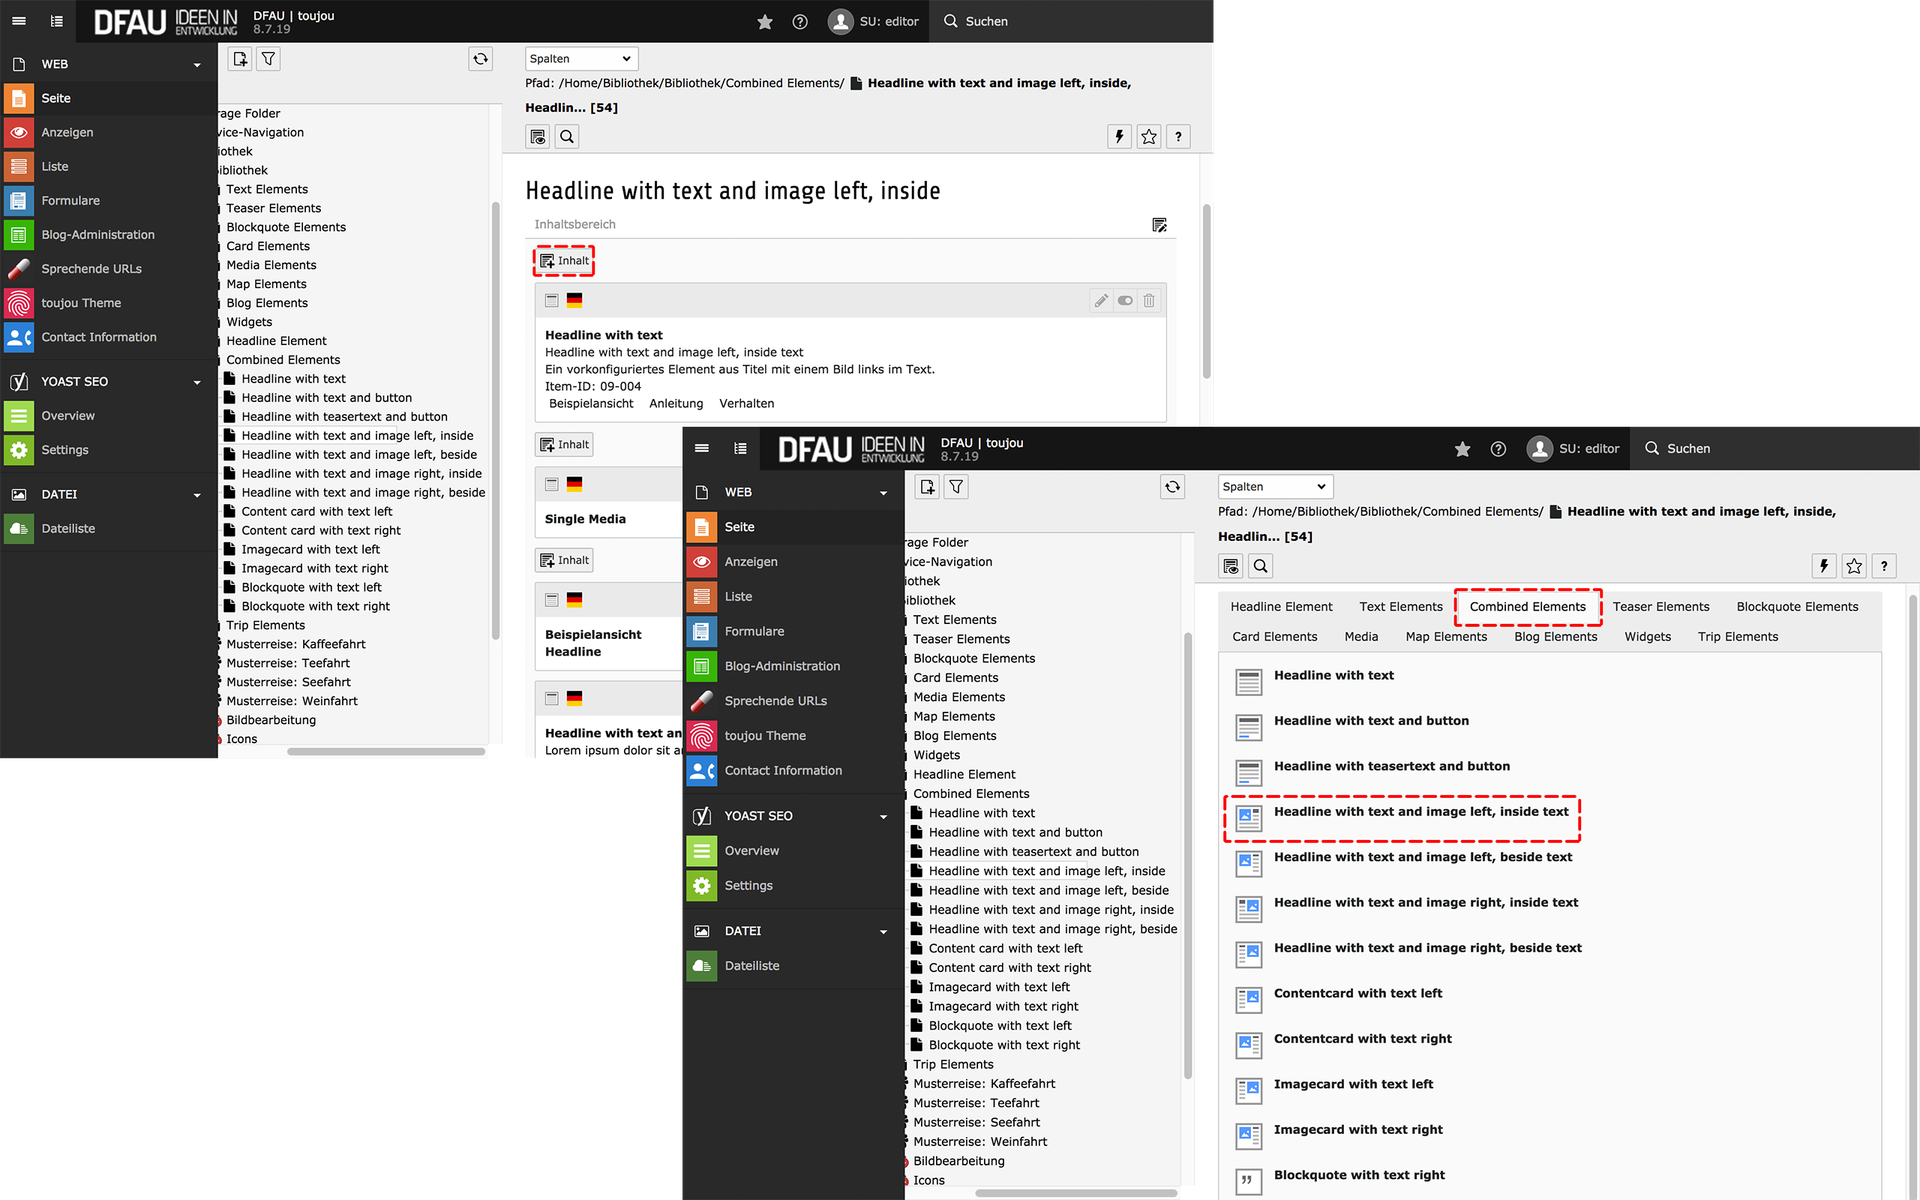Click the clear cache lightning icon
The image size is (1920, 1200).
point(1119,137)
